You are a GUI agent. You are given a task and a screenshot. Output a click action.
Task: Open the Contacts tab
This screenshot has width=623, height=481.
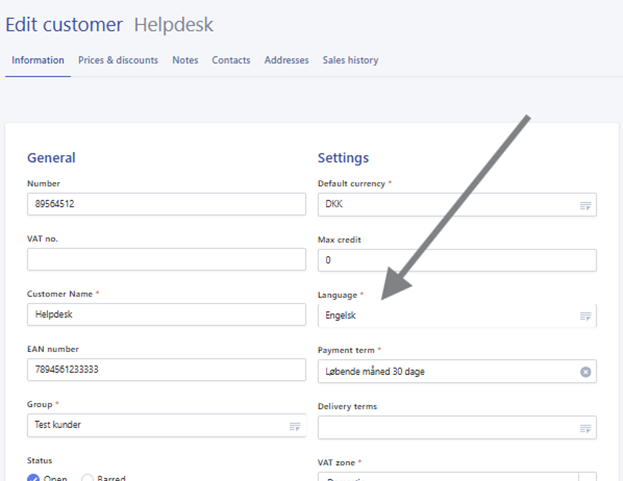pos(231,60)
